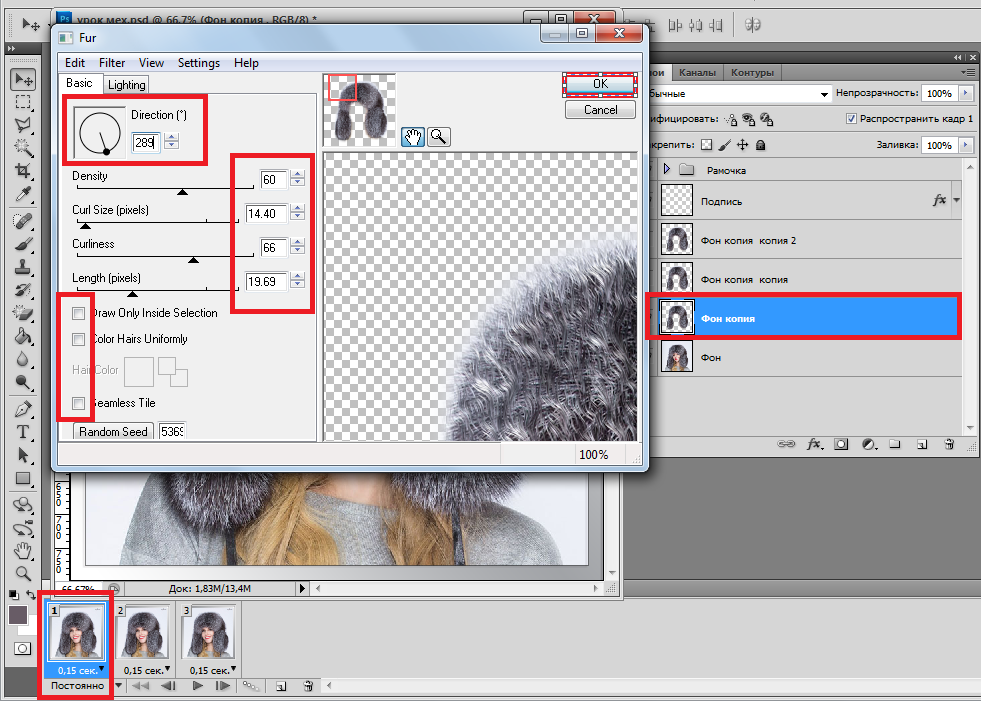Lock all on the layer
Viewport: 981px width, 701px height.
coord(761,145)
